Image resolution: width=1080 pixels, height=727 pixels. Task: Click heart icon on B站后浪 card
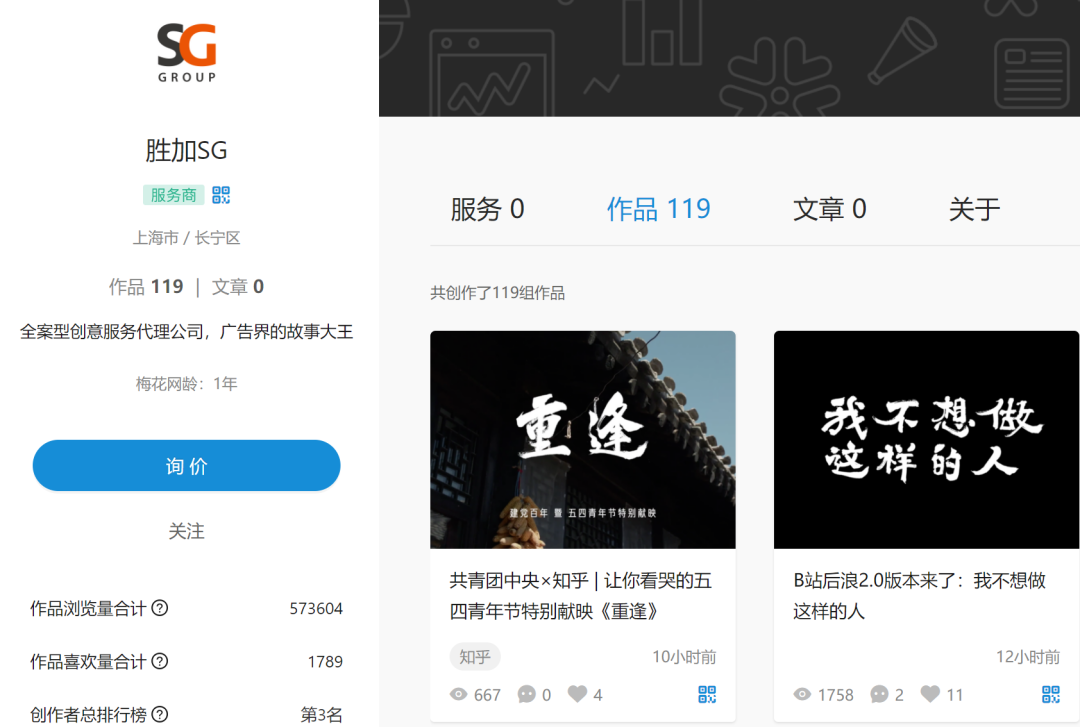pos(930,694)
